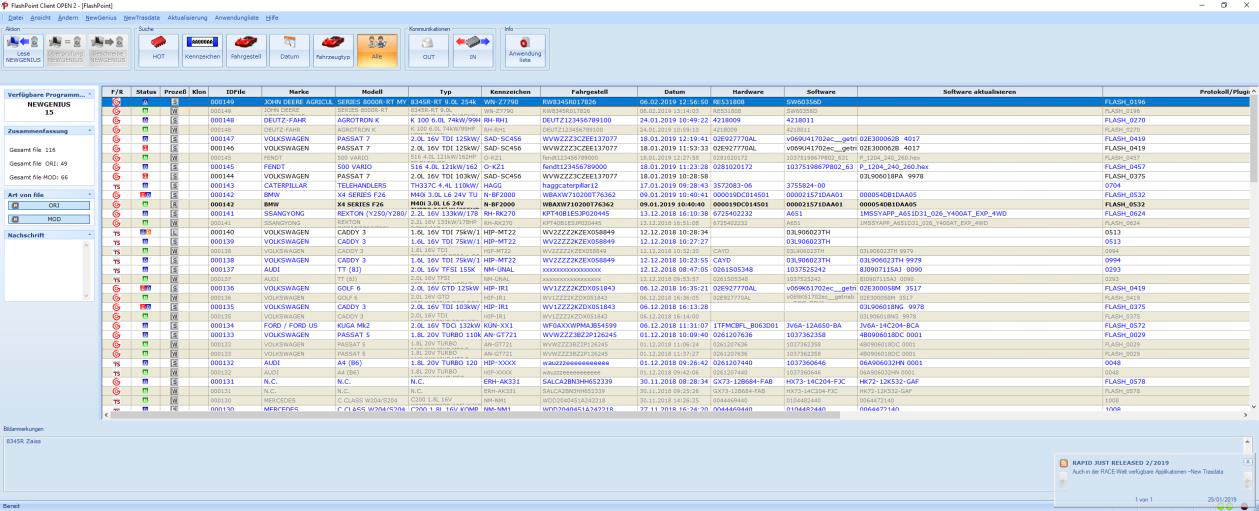Filter by ORI file type
This screenshot has height=511, width=1259.
click(49, 205)
